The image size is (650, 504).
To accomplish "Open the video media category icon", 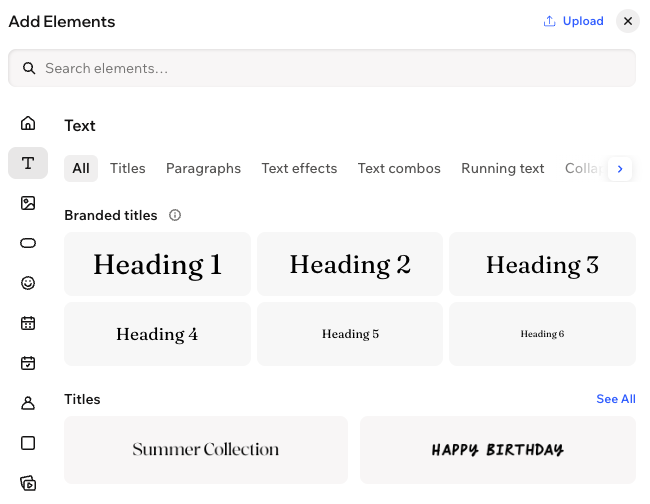I will click(28, 483).
